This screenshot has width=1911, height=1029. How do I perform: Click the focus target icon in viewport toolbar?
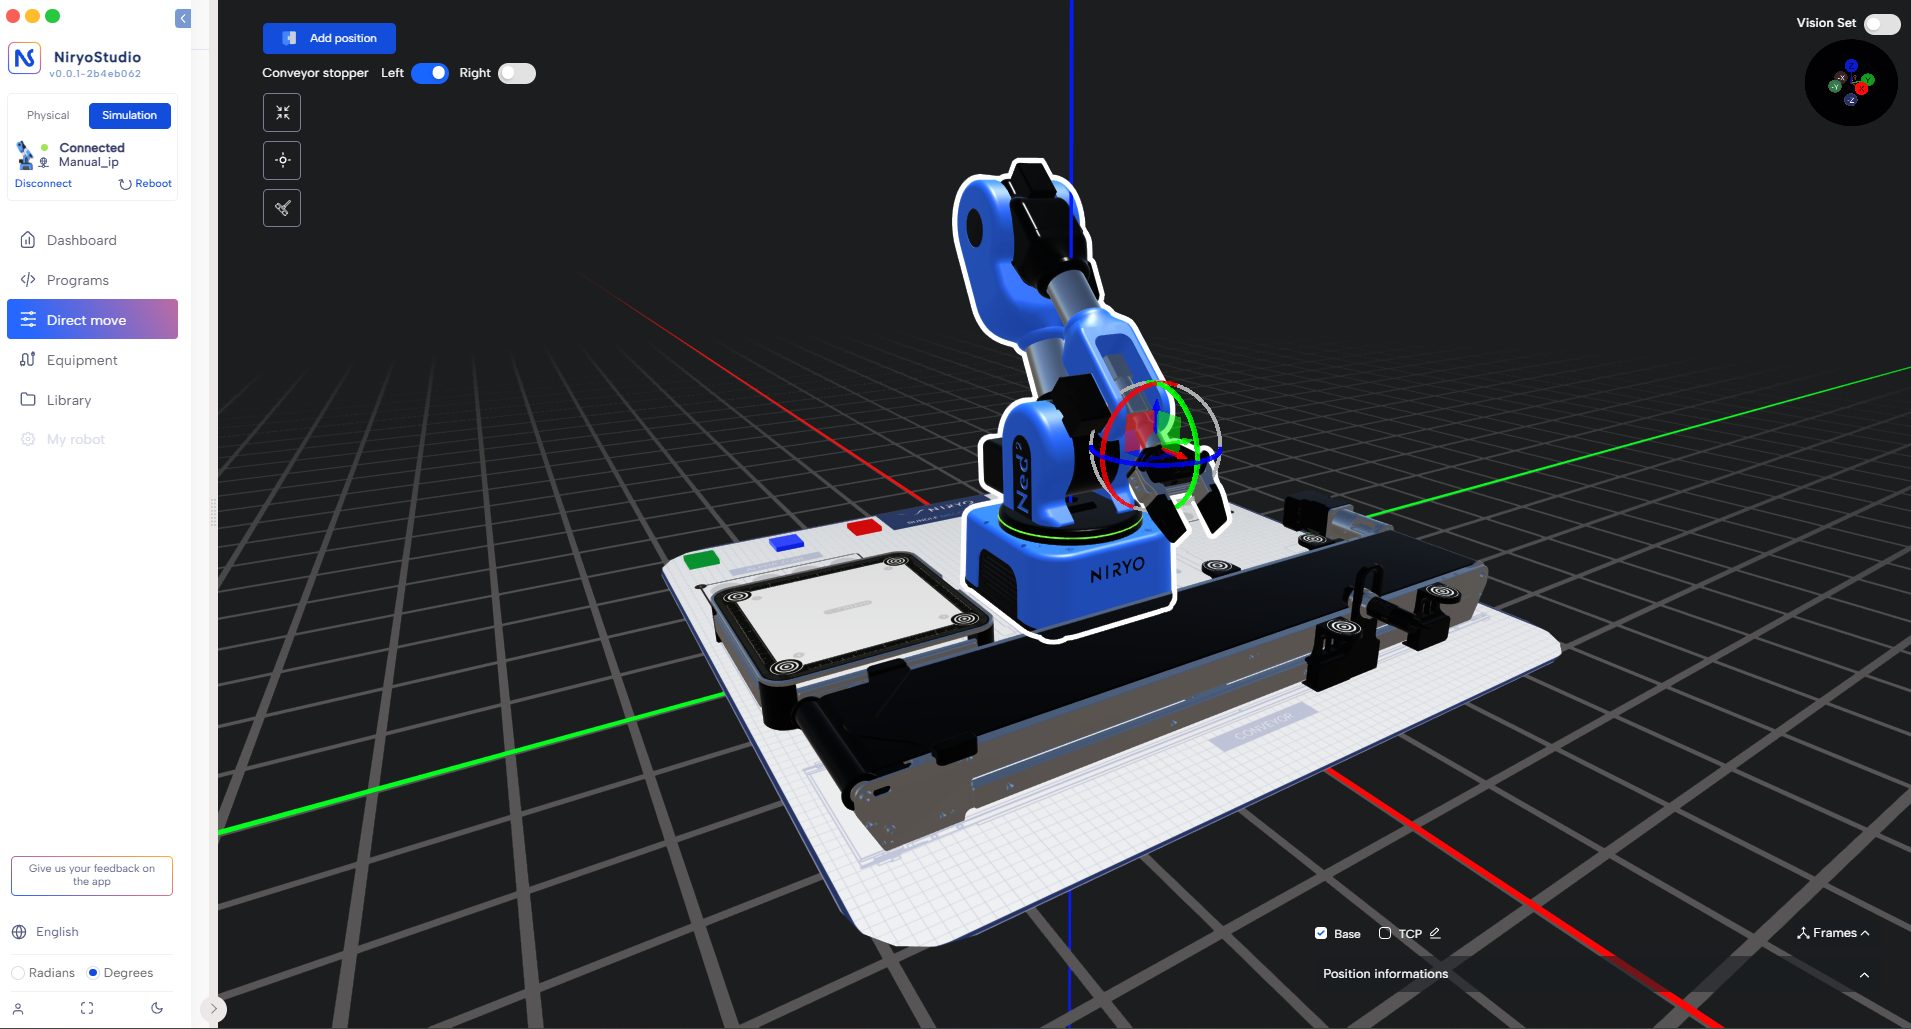(283, 160)
